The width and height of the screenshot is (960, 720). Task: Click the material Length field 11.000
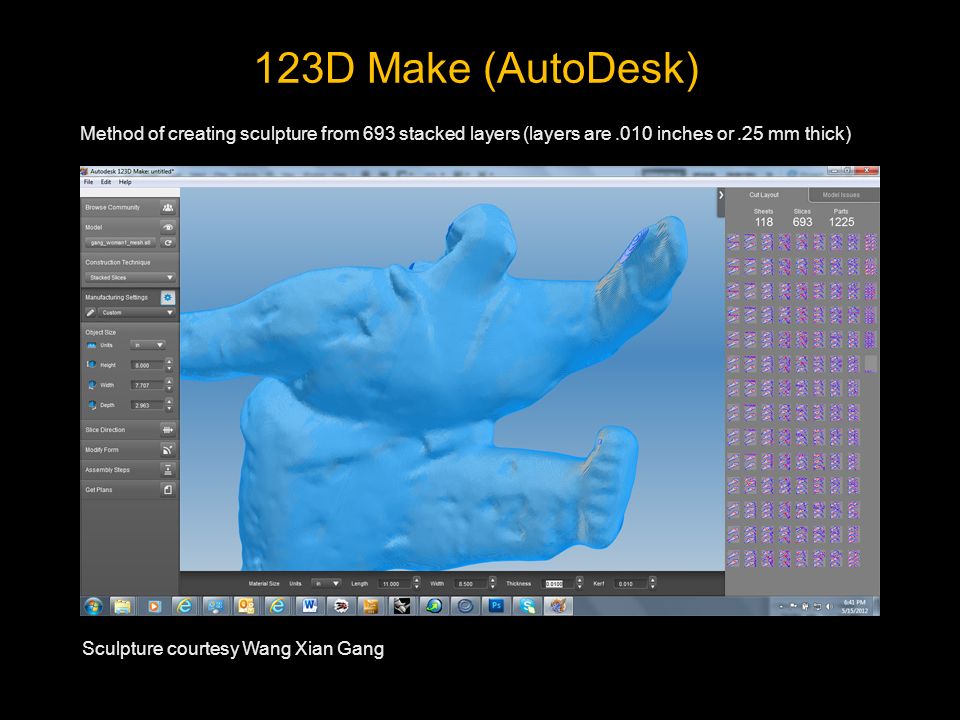(x=396, y=583)
